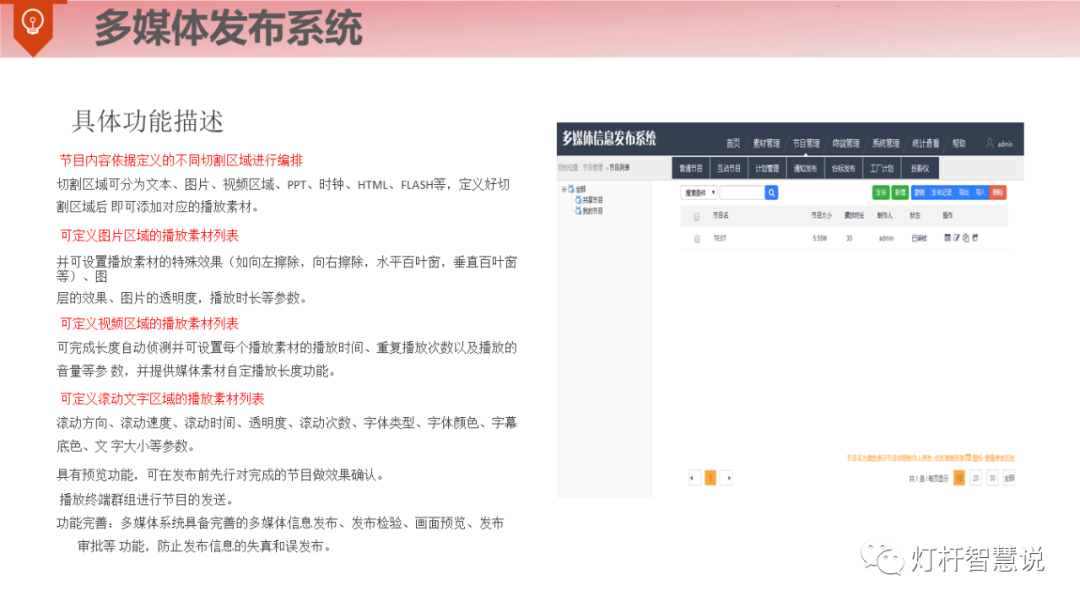Click the 发布记录 publish history link
This screenshot has height=607, width=1080.
click(x=939, y=193)
